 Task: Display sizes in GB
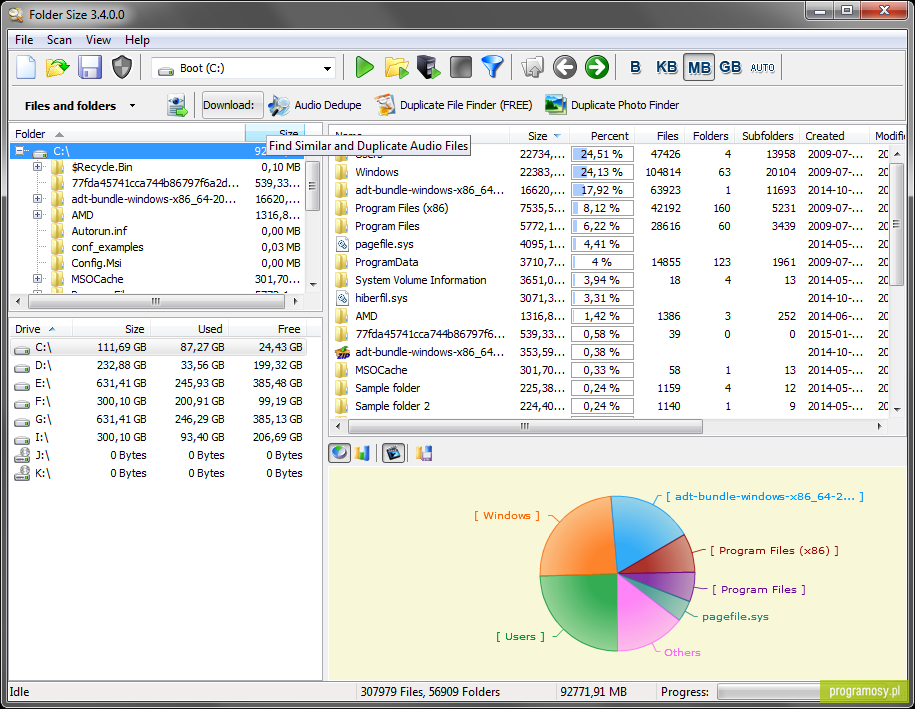(730, 68)
